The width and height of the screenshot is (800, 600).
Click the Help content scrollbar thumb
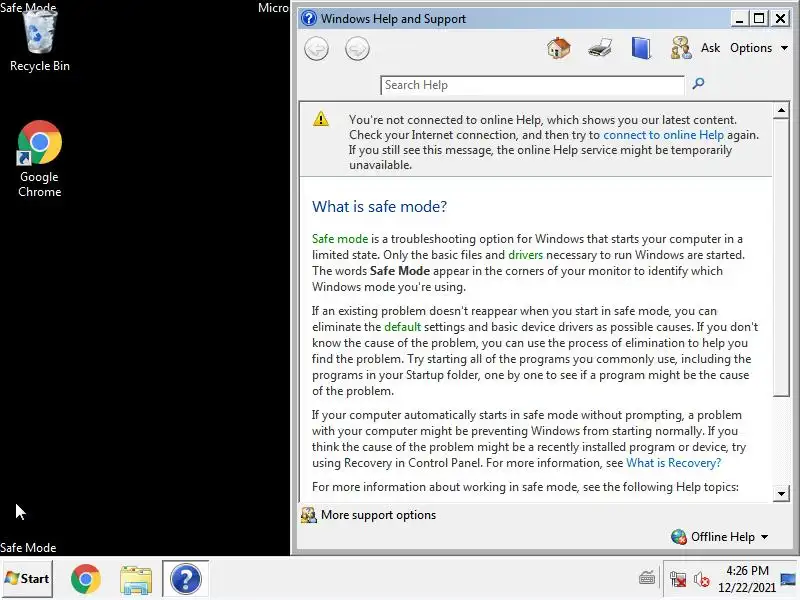click(x=781, y=258)
